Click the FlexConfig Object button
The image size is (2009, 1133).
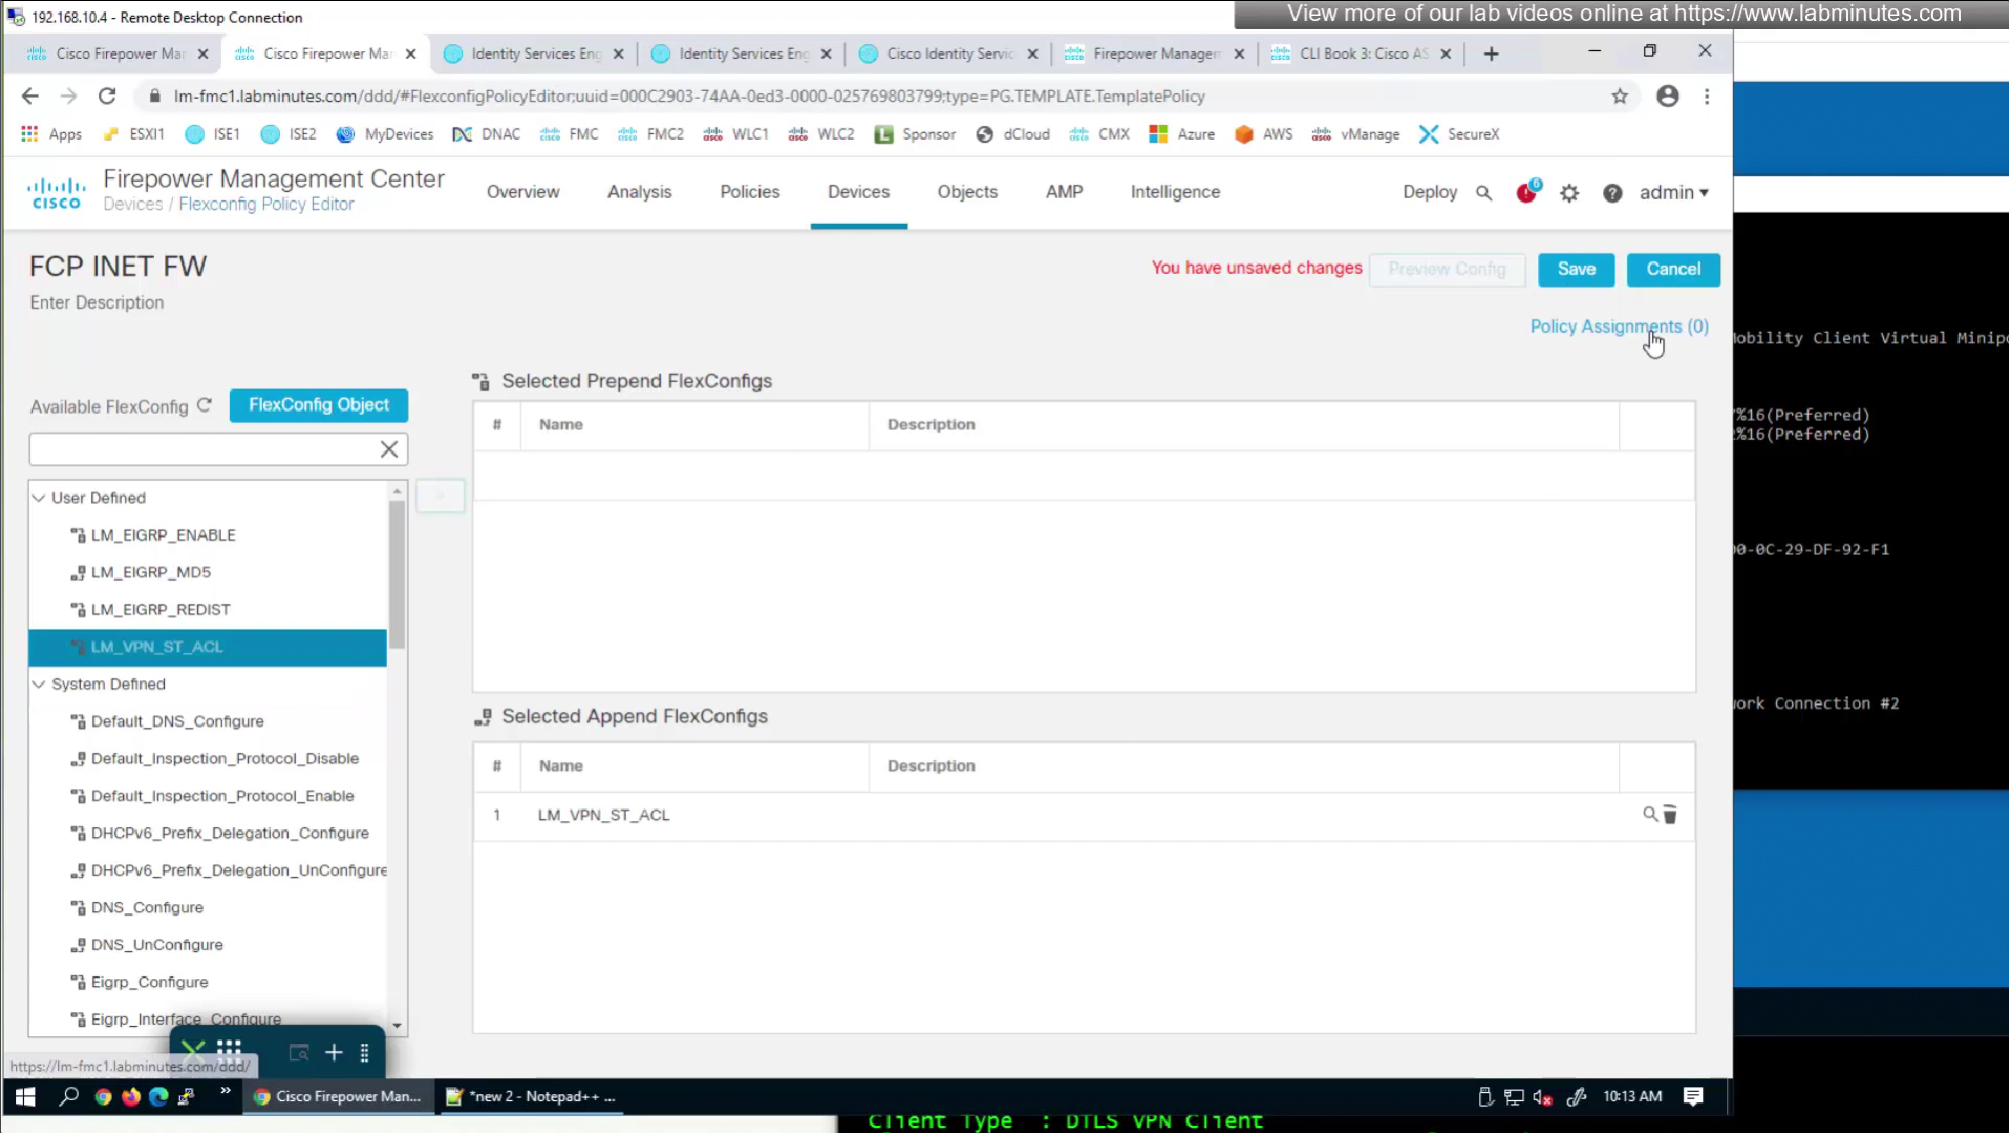click(318, 405)
